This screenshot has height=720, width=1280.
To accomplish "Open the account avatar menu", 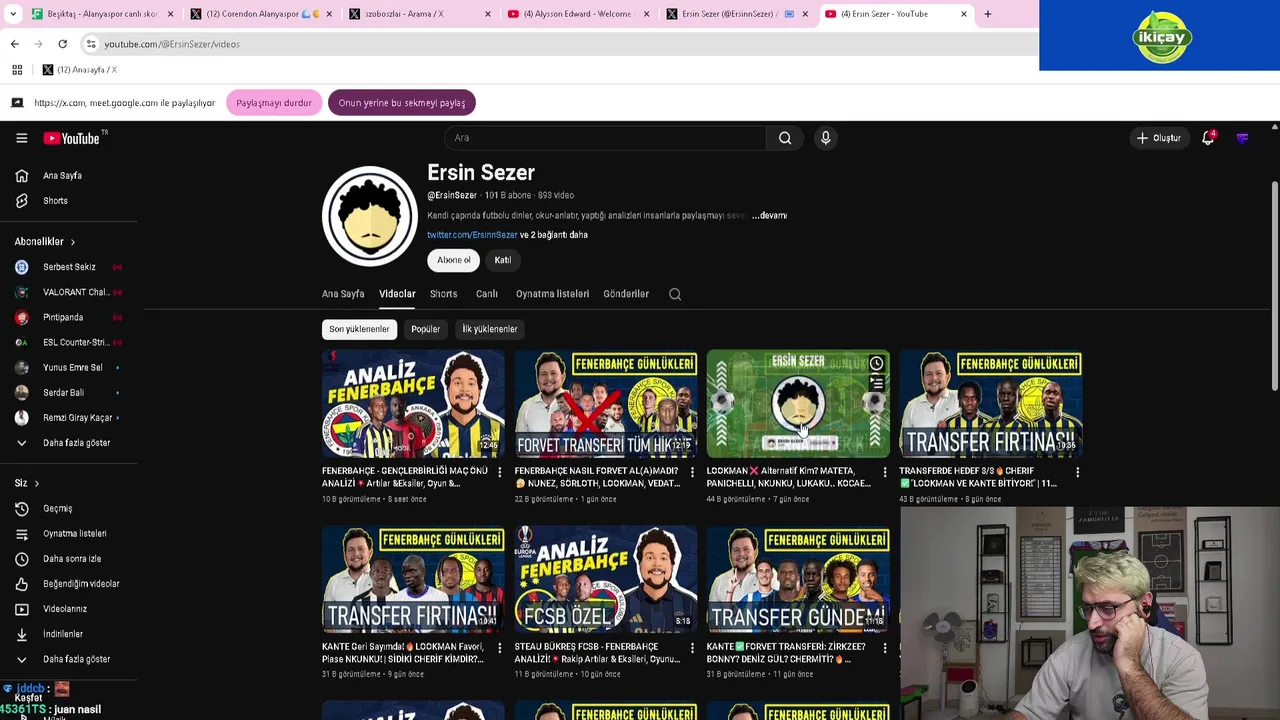I will pyautogui.click(x=1242, y=138).
